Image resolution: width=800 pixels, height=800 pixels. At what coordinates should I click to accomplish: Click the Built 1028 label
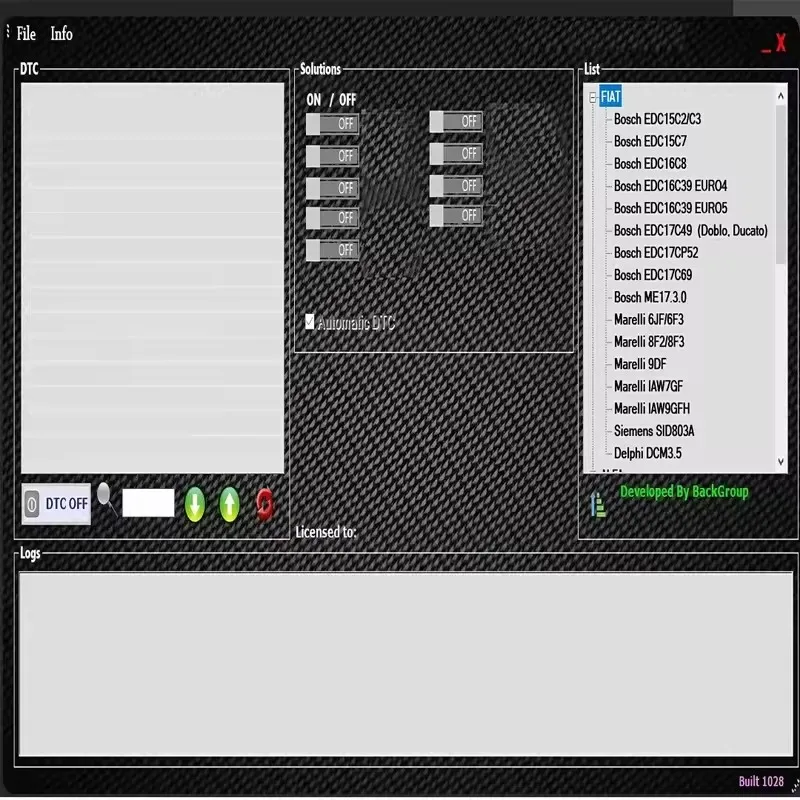[761, 781]
